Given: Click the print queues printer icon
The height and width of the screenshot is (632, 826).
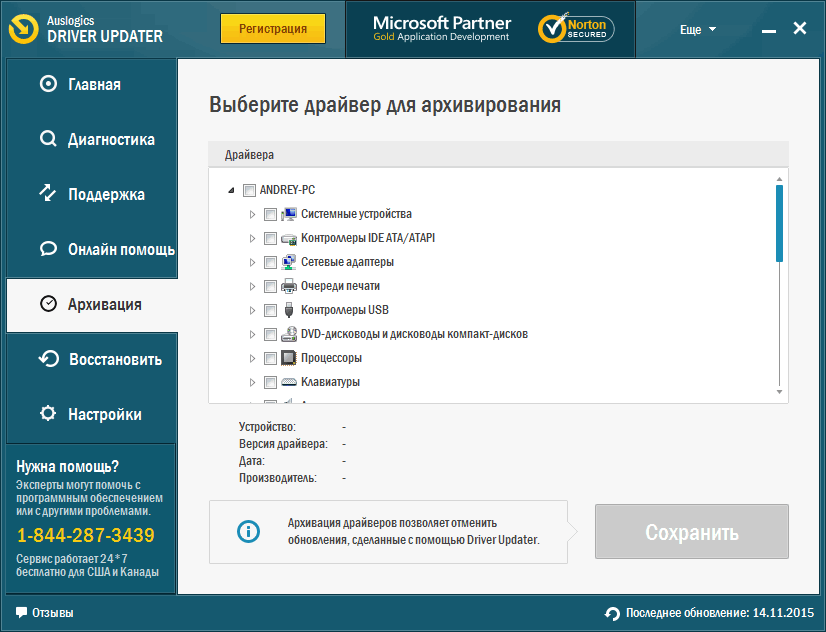Looking at the screenshot, I should tap(289, 286).
